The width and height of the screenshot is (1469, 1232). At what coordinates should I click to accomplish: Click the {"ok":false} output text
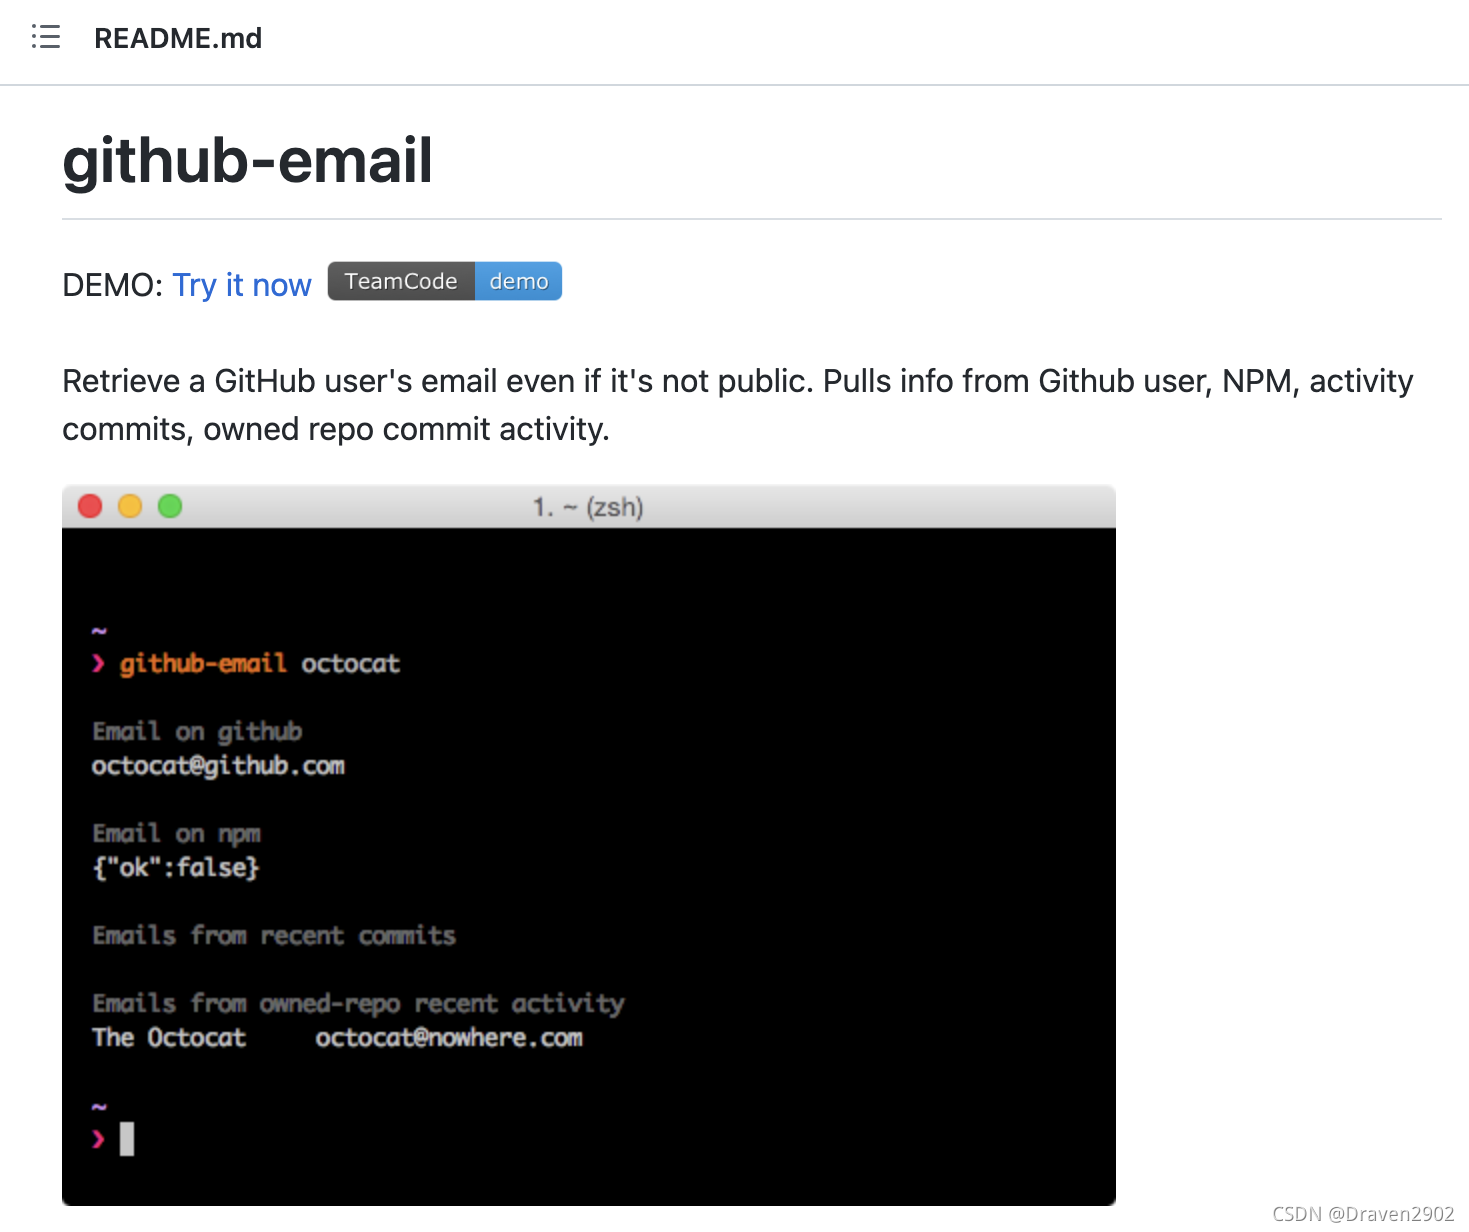click(x=176, y=867)
